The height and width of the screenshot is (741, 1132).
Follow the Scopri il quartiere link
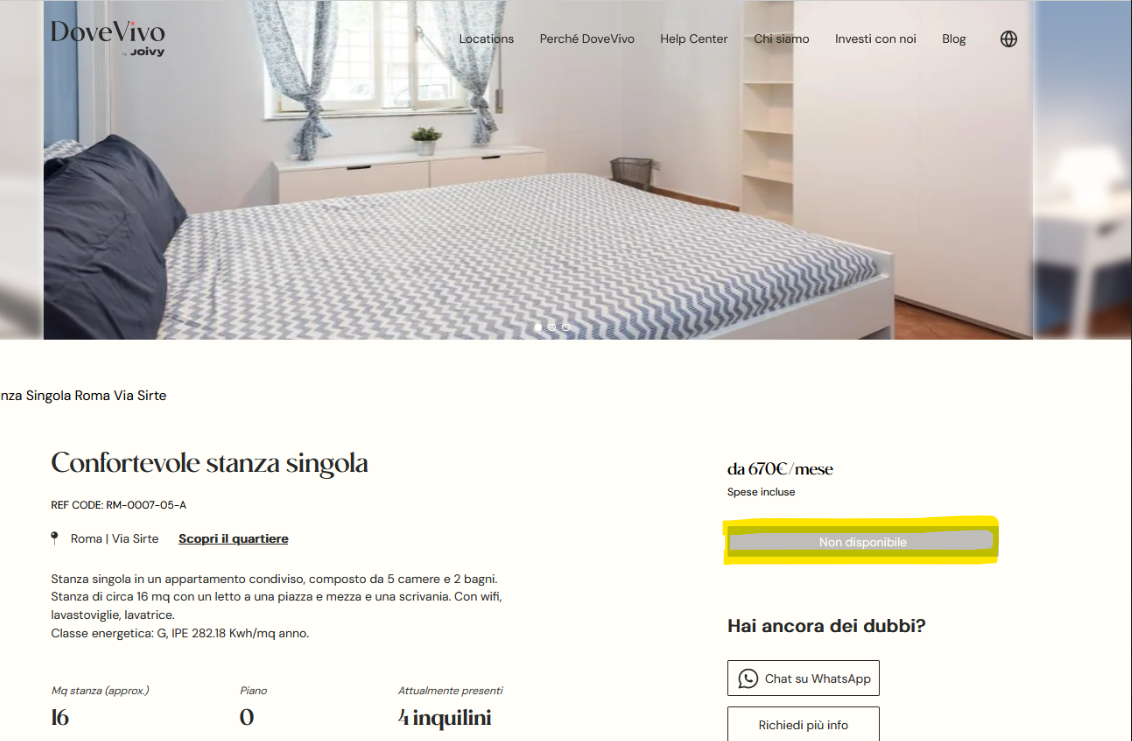click(x=233, y=539)
